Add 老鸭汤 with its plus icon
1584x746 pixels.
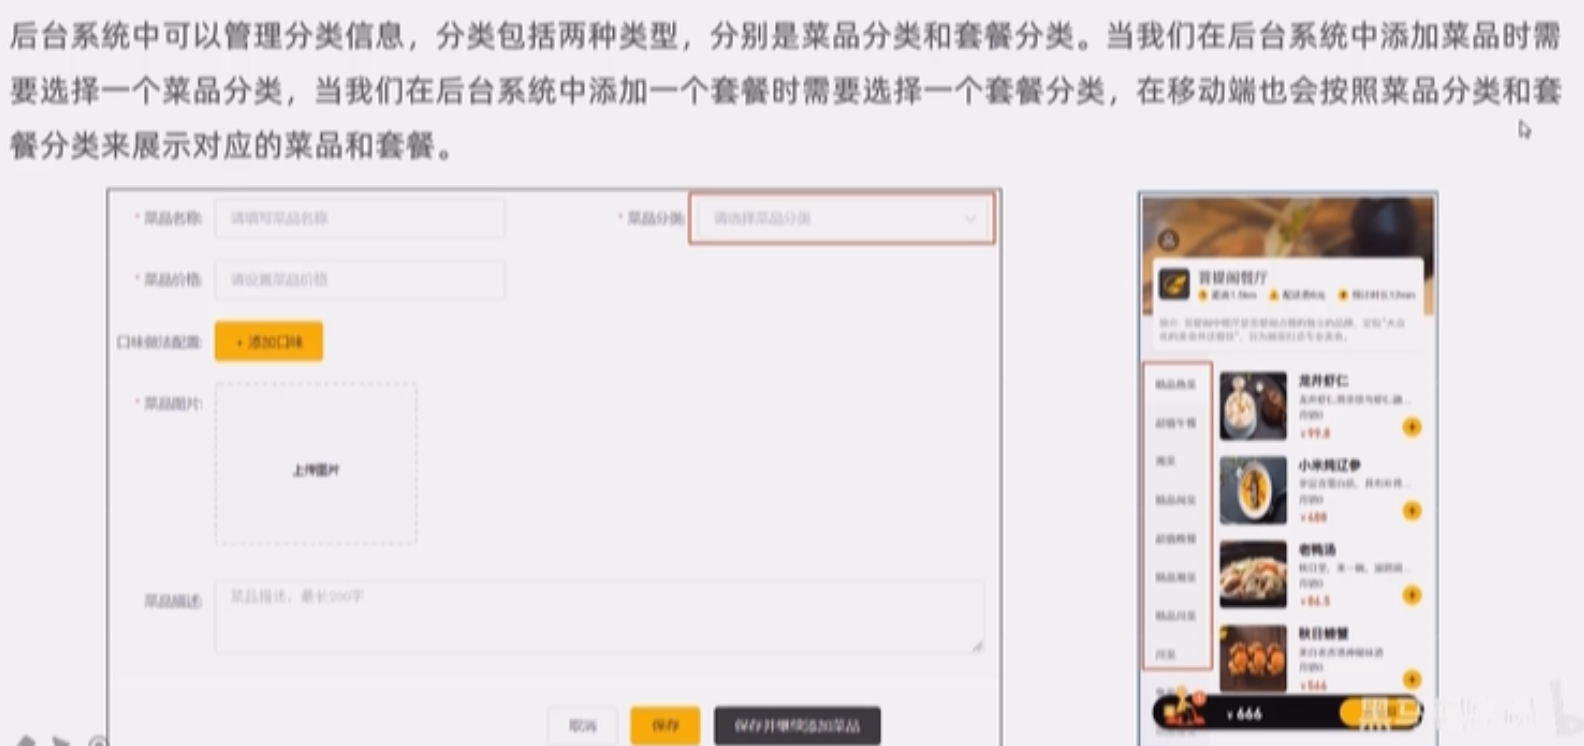coord(1411,595)
